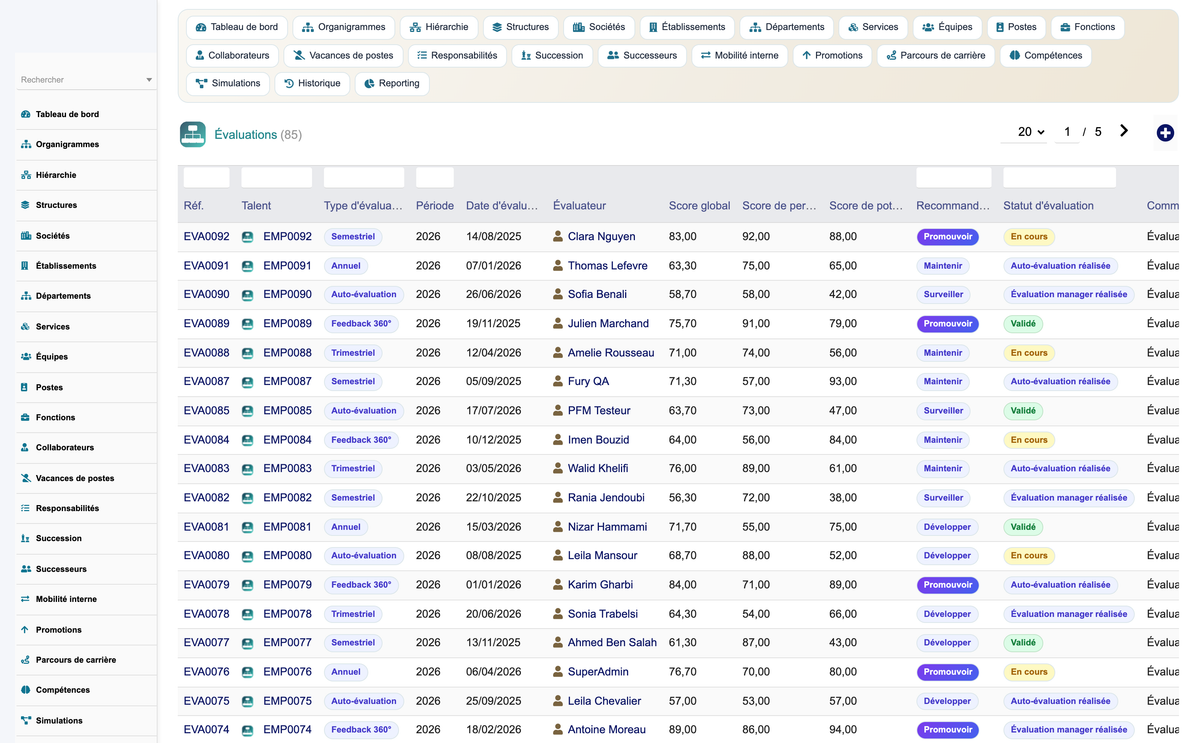Sort by Score global column header
Screen dimensions: 1200x743
coord(699,206)
